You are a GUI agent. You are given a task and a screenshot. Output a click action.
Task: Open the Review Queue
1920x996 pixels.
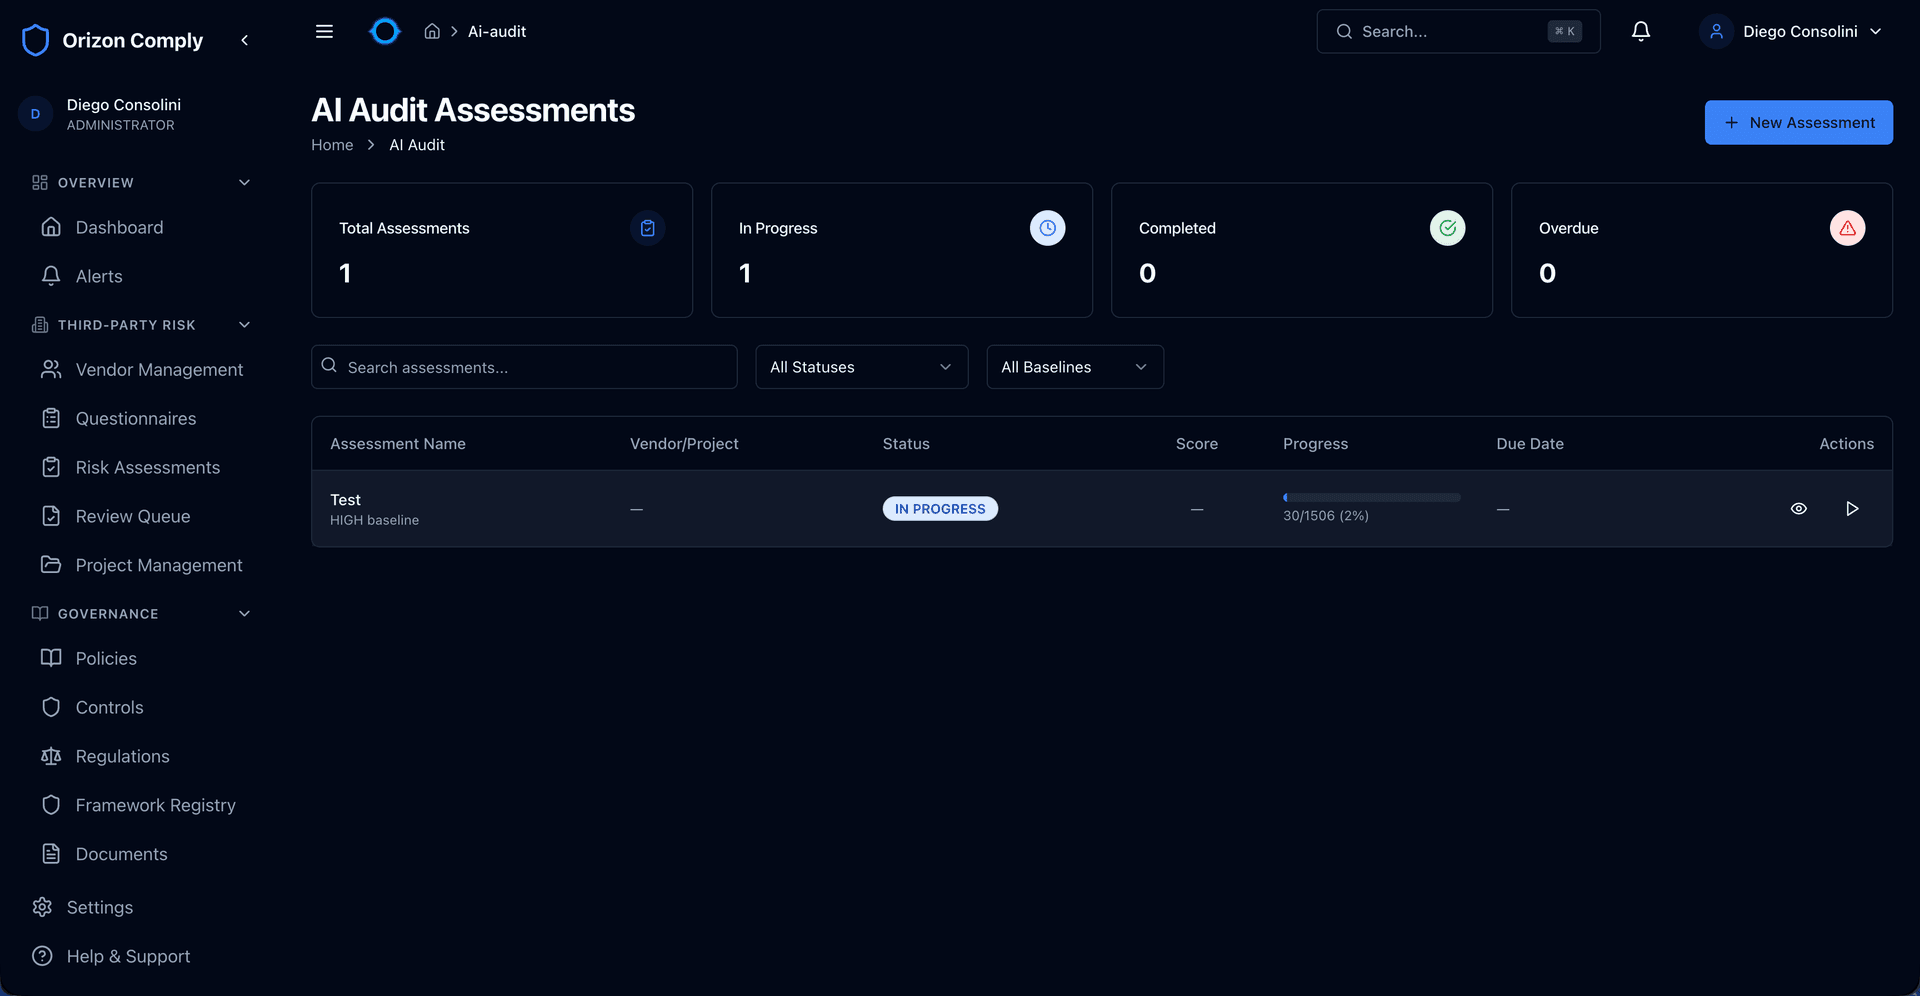click(x=133, y=516)
